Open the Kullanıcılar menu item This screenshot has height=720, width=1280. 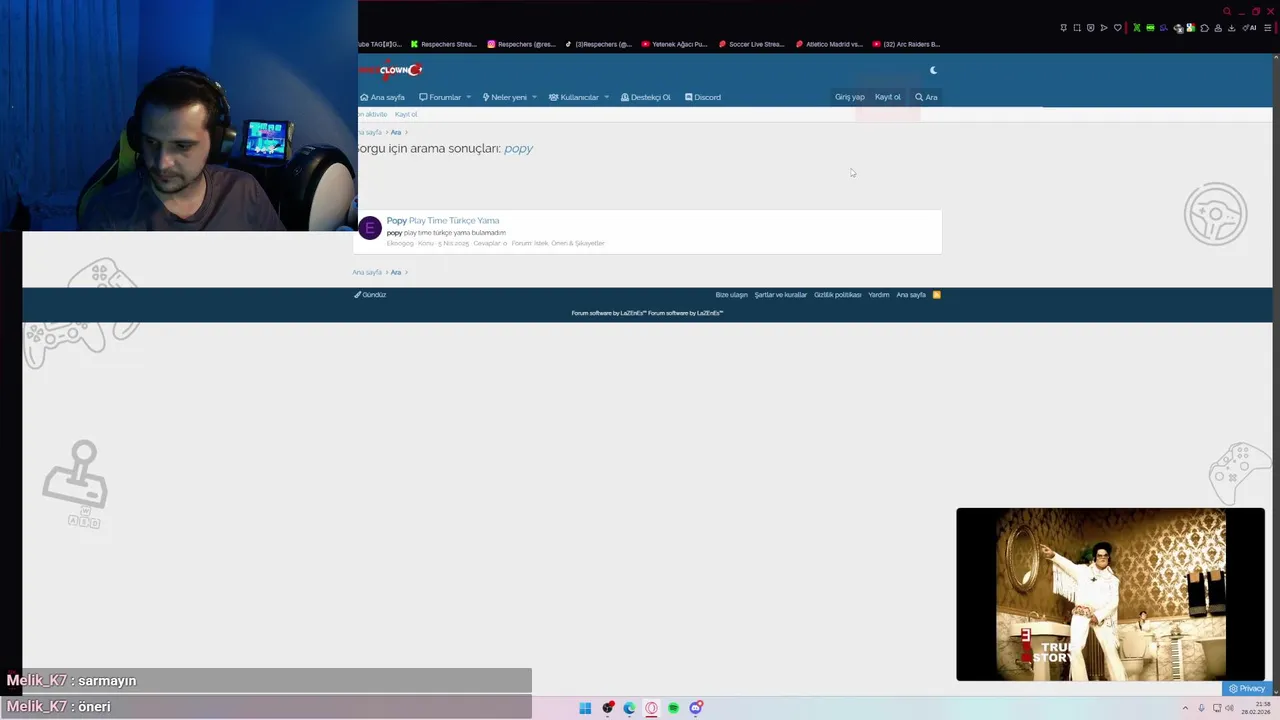click(574, 97)
